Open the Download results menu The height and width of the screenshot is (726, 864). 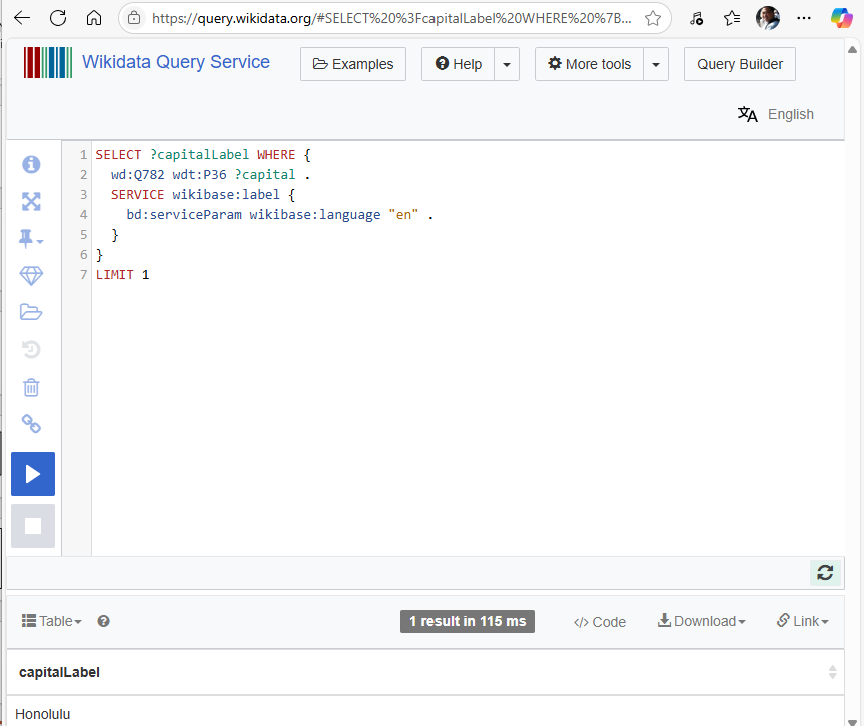[x=701, y=621]
